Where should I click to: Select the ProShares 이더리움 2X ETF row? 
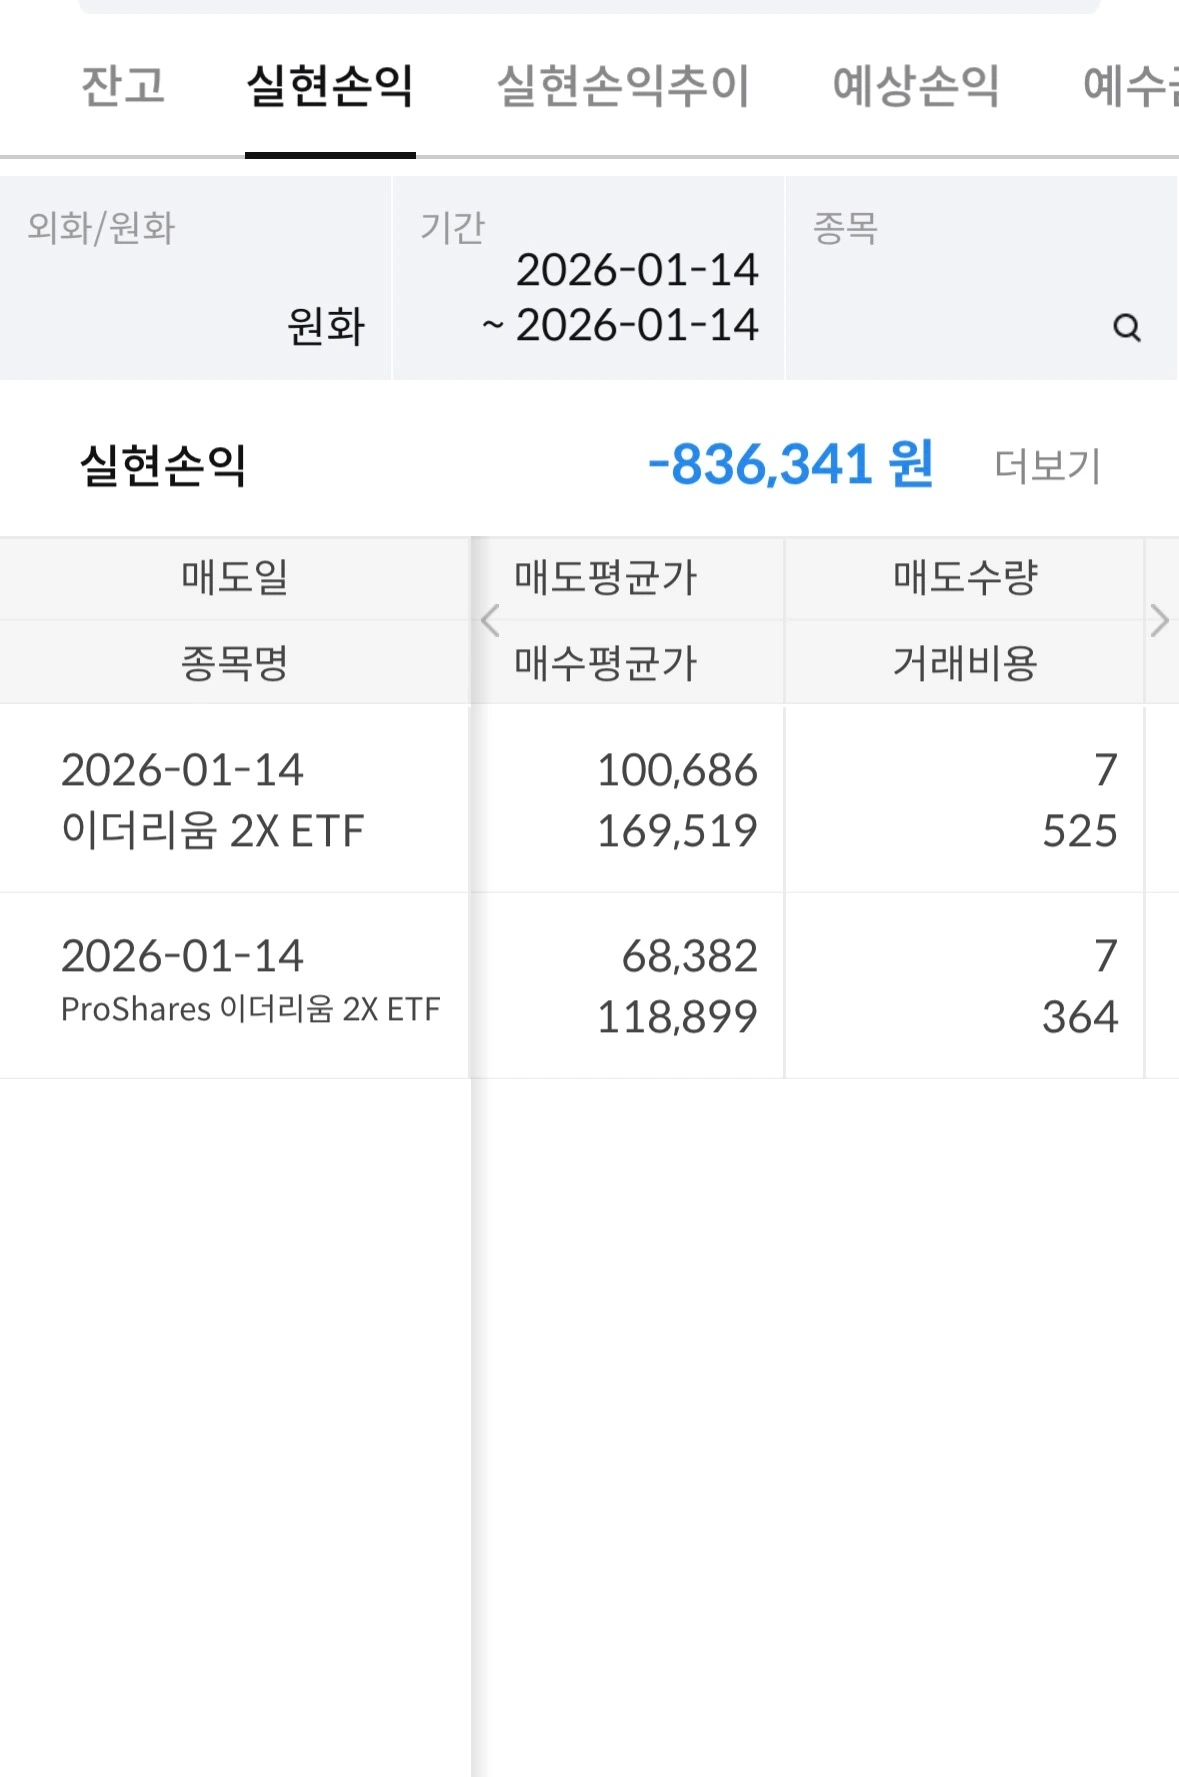coord(234,985)
